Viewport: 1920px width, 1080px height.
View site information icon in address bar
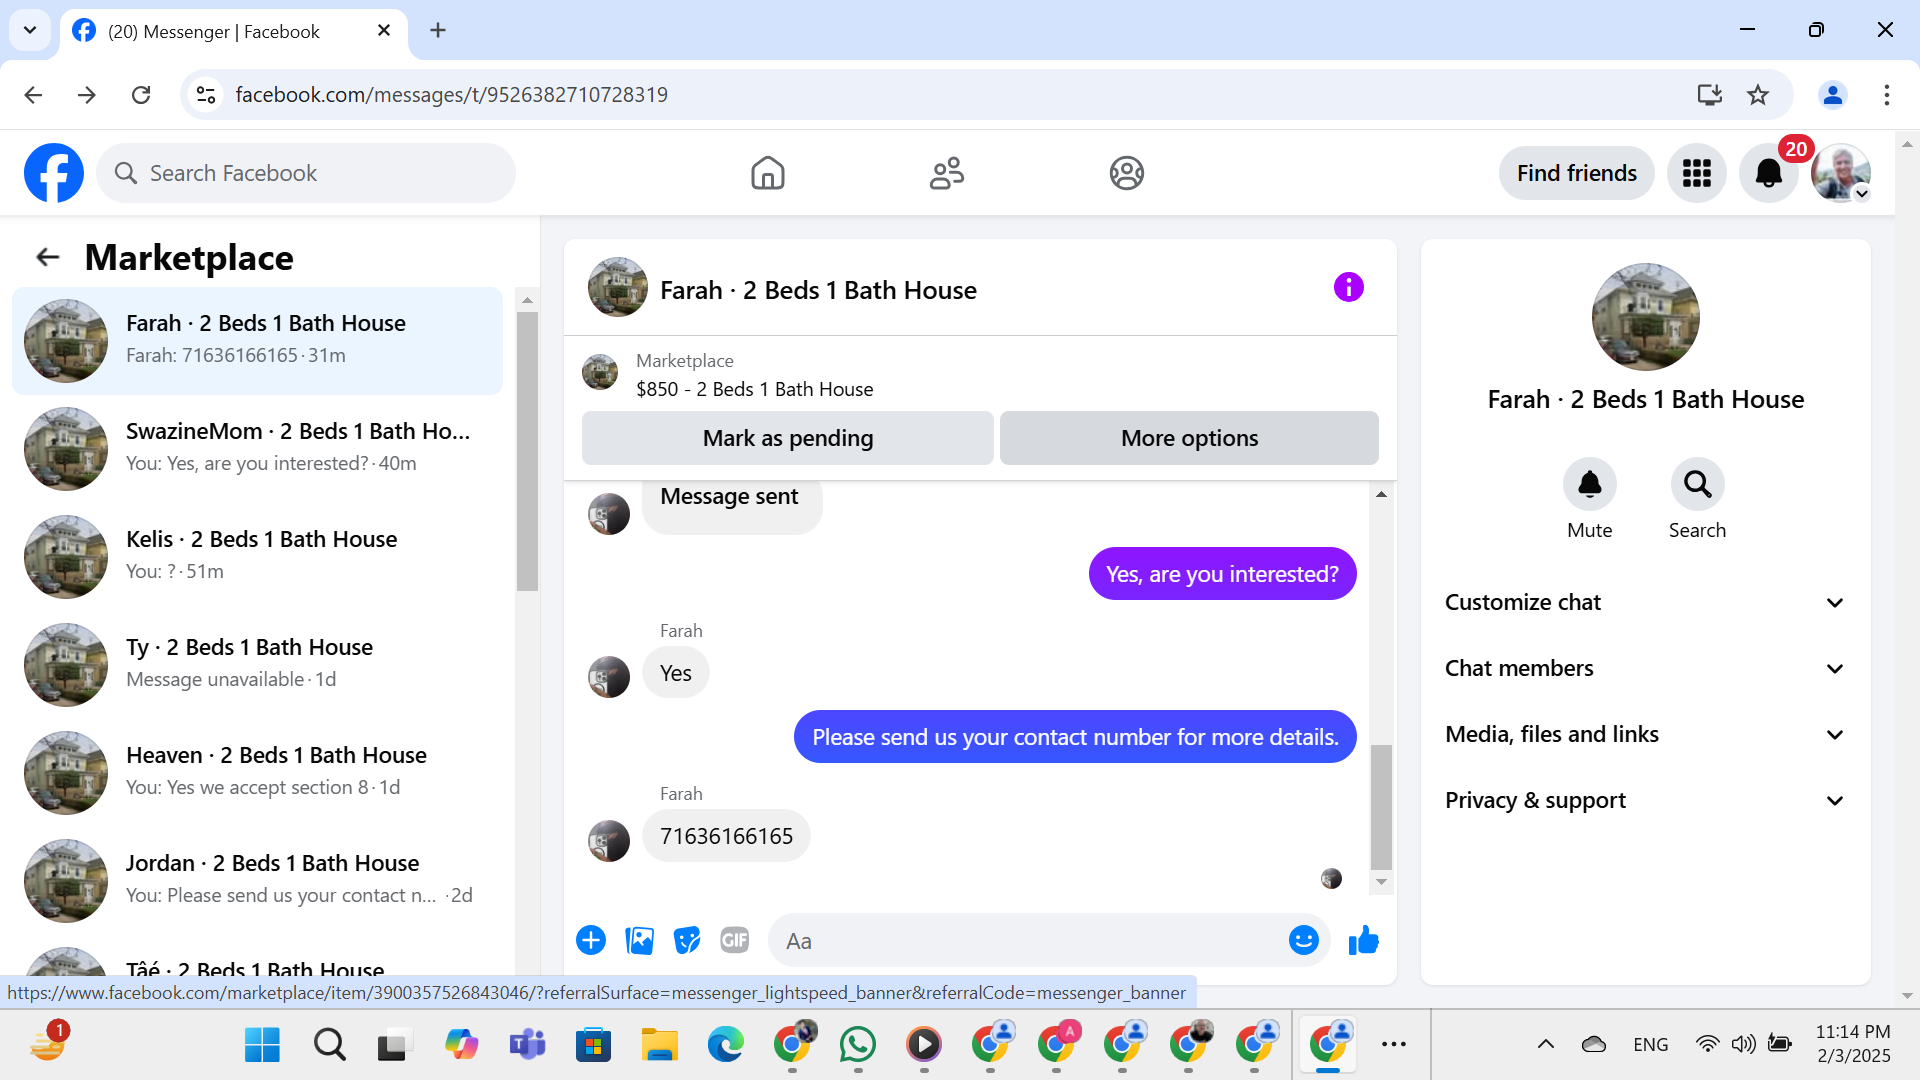(x=206, y=95)
